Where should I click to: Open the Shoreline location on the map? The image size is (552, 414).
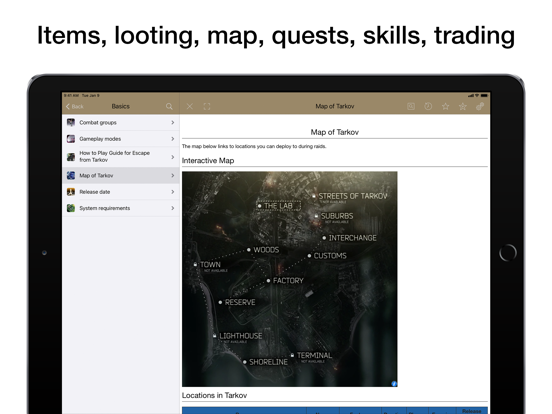[x=265, y=362]
